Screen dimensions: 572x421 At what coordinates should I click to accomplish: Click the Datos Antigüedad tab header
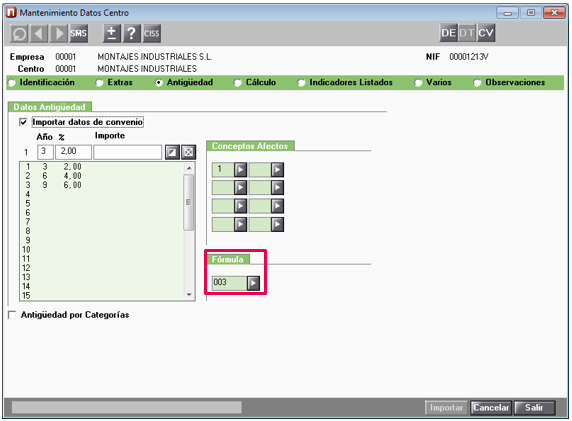(50, 107)
